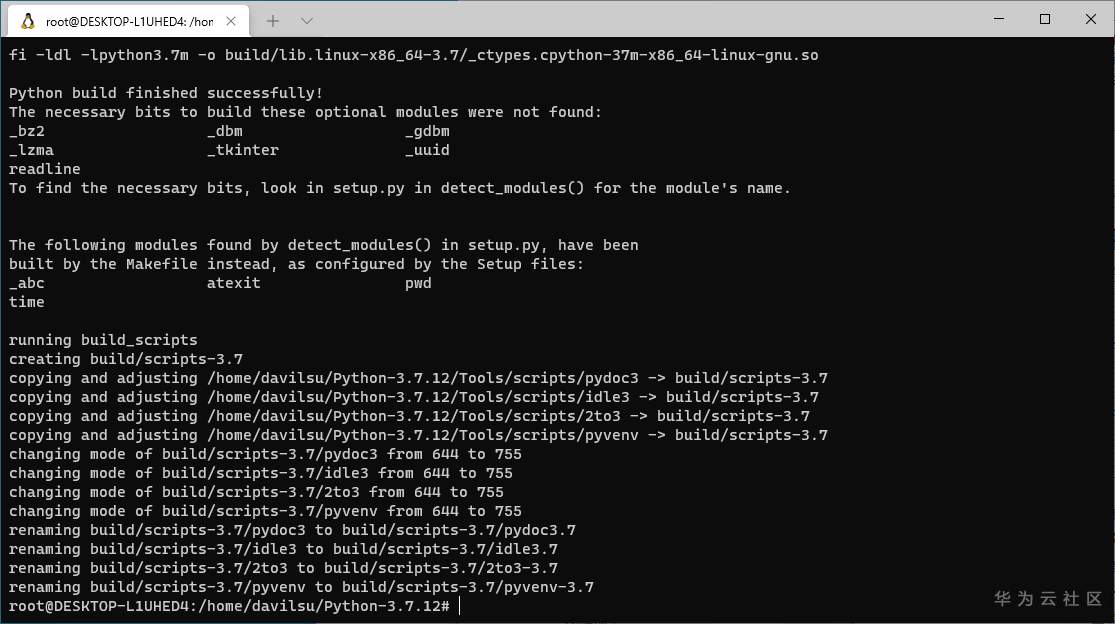The height and width of the screenshot is (624, 1115).
Task: Expand the new-tab profile dropdown chevron
Action: 307,20
